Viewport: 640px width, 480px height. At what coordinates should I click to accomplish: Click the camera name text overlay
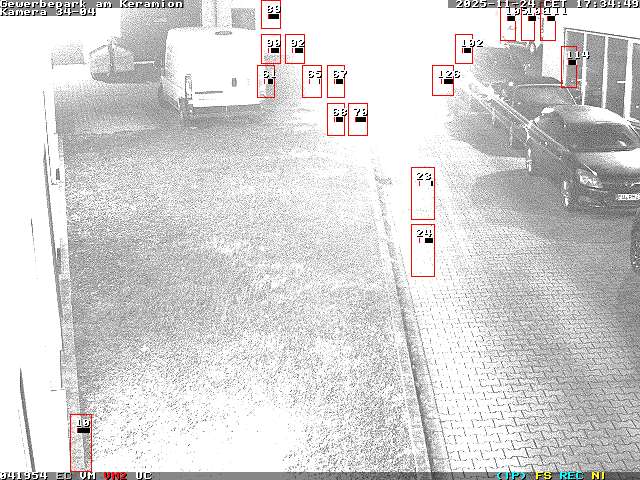pyautogui.click(x=48, y=12)
